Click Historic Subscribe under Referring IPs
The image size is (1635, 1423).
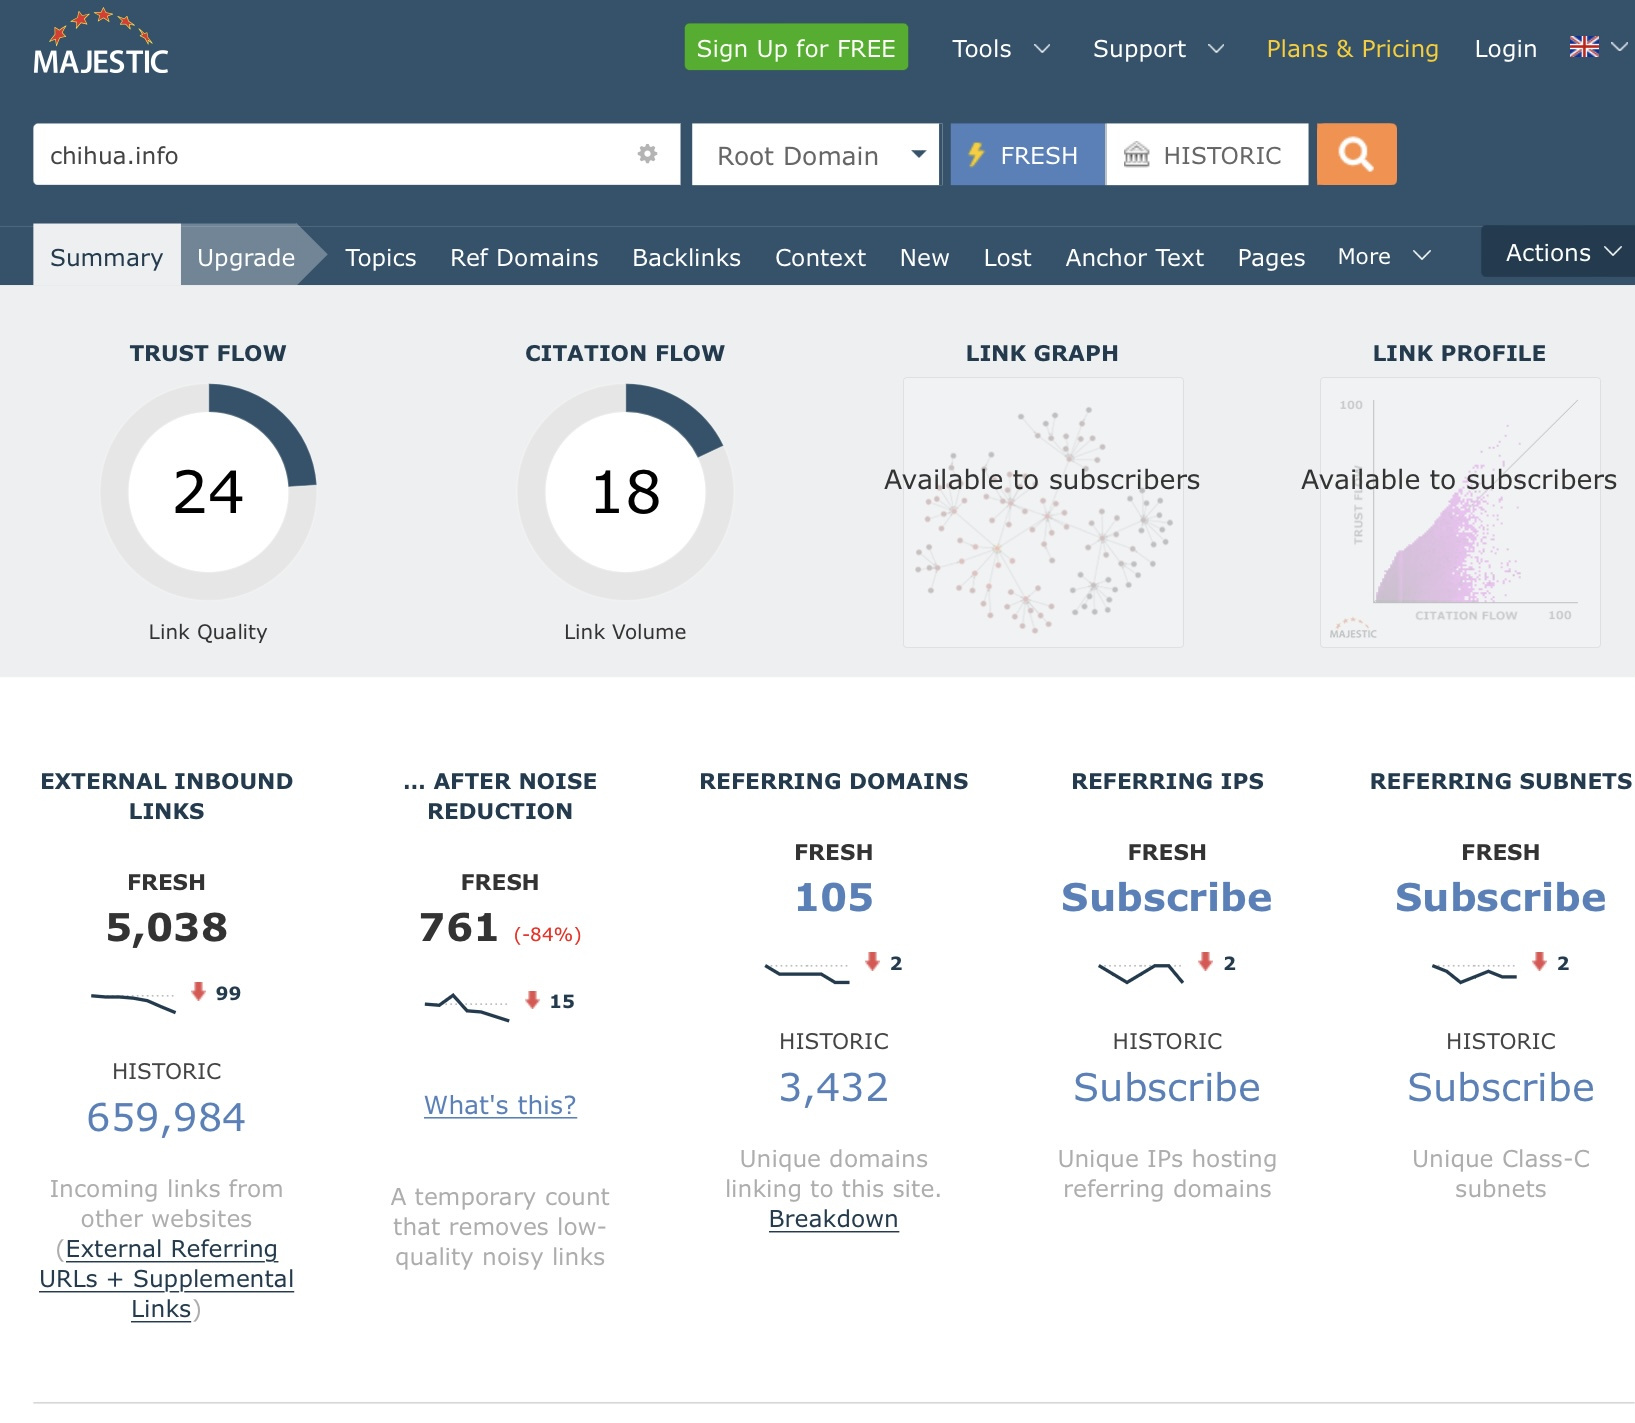[x=1166, y=1087]
